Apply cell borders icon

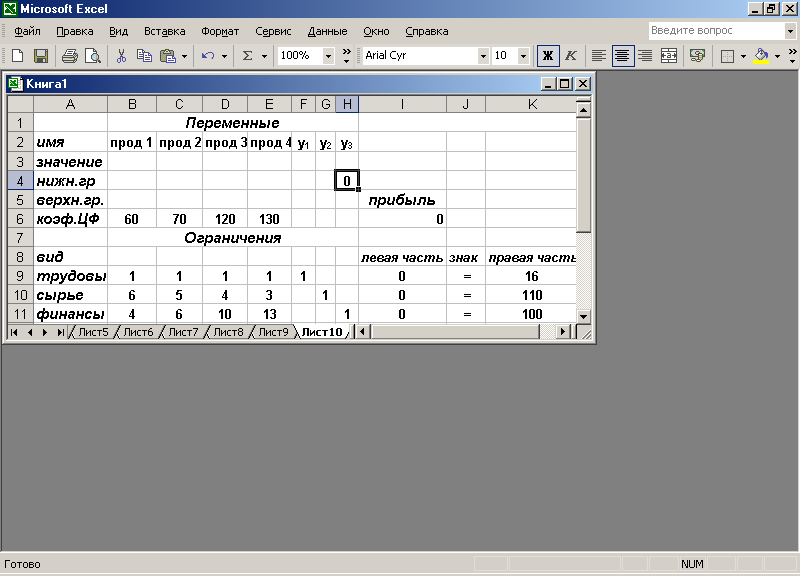pyautogui.click(x=727, y=56)
